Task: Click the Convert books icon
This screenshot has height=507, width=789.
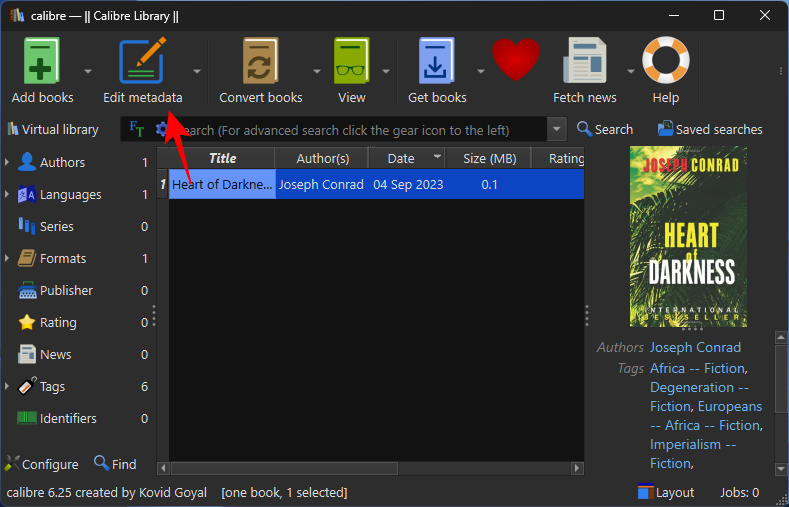Action: [261, 60]
